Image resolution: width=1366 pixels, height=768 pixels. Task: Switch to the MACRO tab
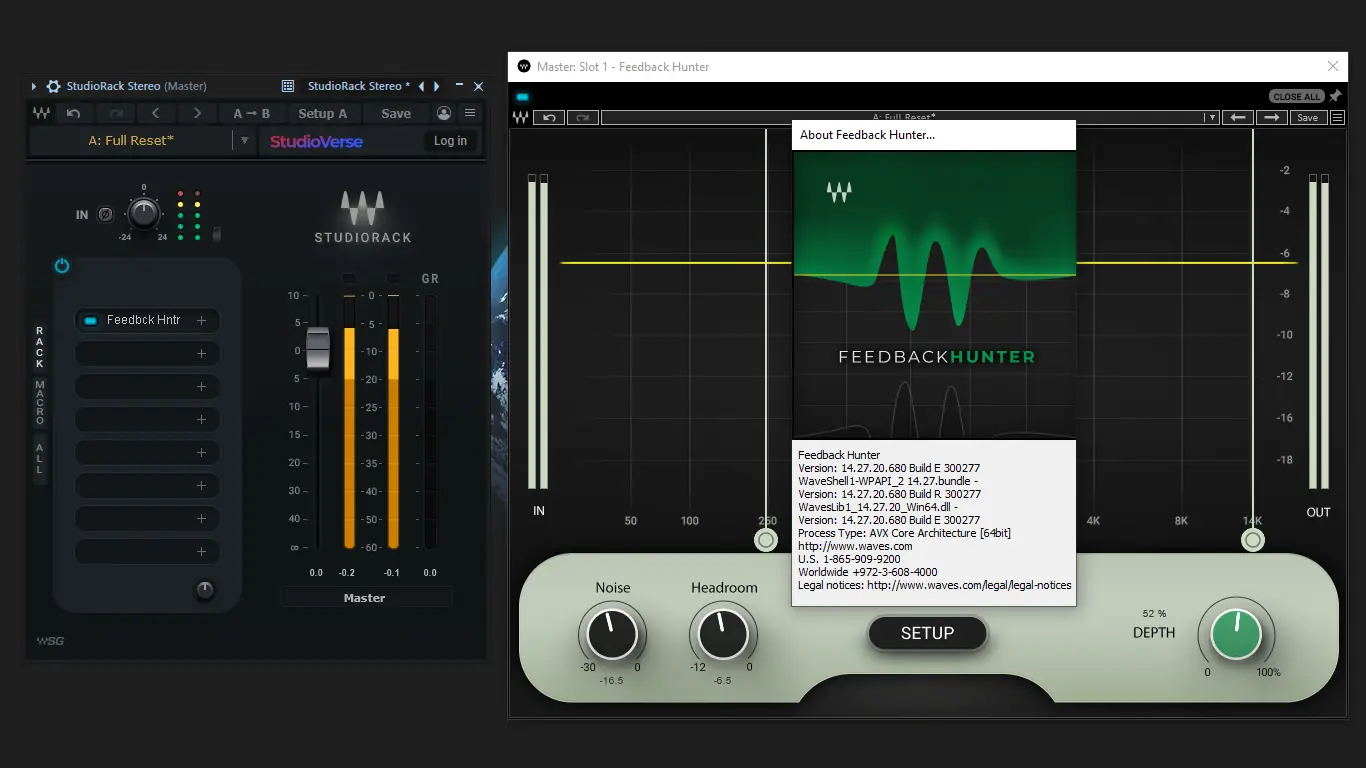click(40, 403)
